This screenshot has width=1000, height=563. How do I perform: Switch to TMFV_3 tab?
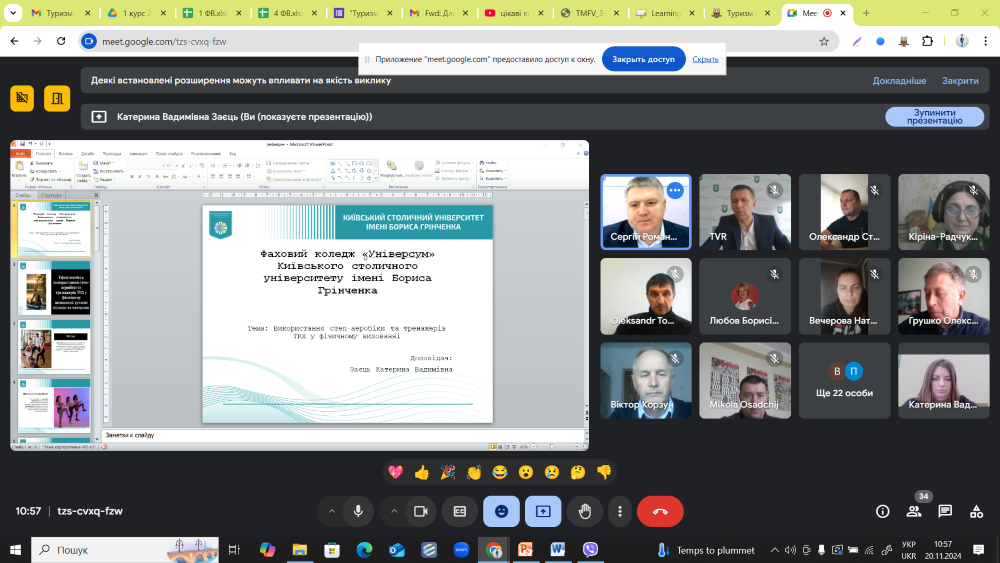click(589, 13)
